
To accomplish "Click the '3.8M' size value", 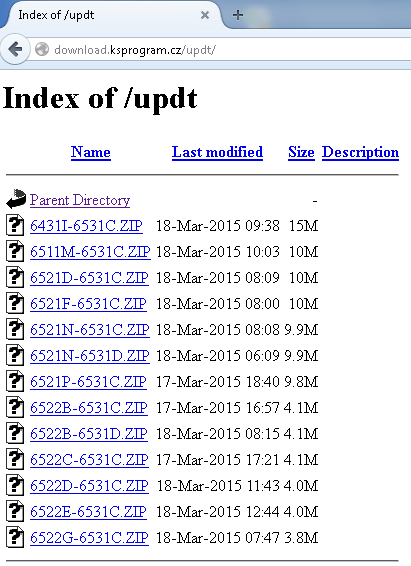I will pyautogui.click(x=301, y=538).
